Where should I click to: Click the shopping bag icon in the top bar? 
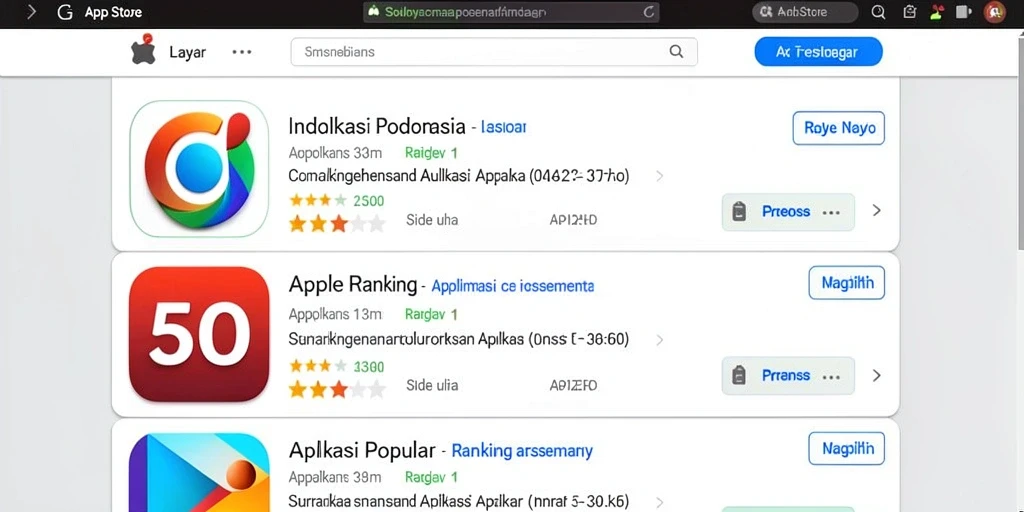click(909, 12)
